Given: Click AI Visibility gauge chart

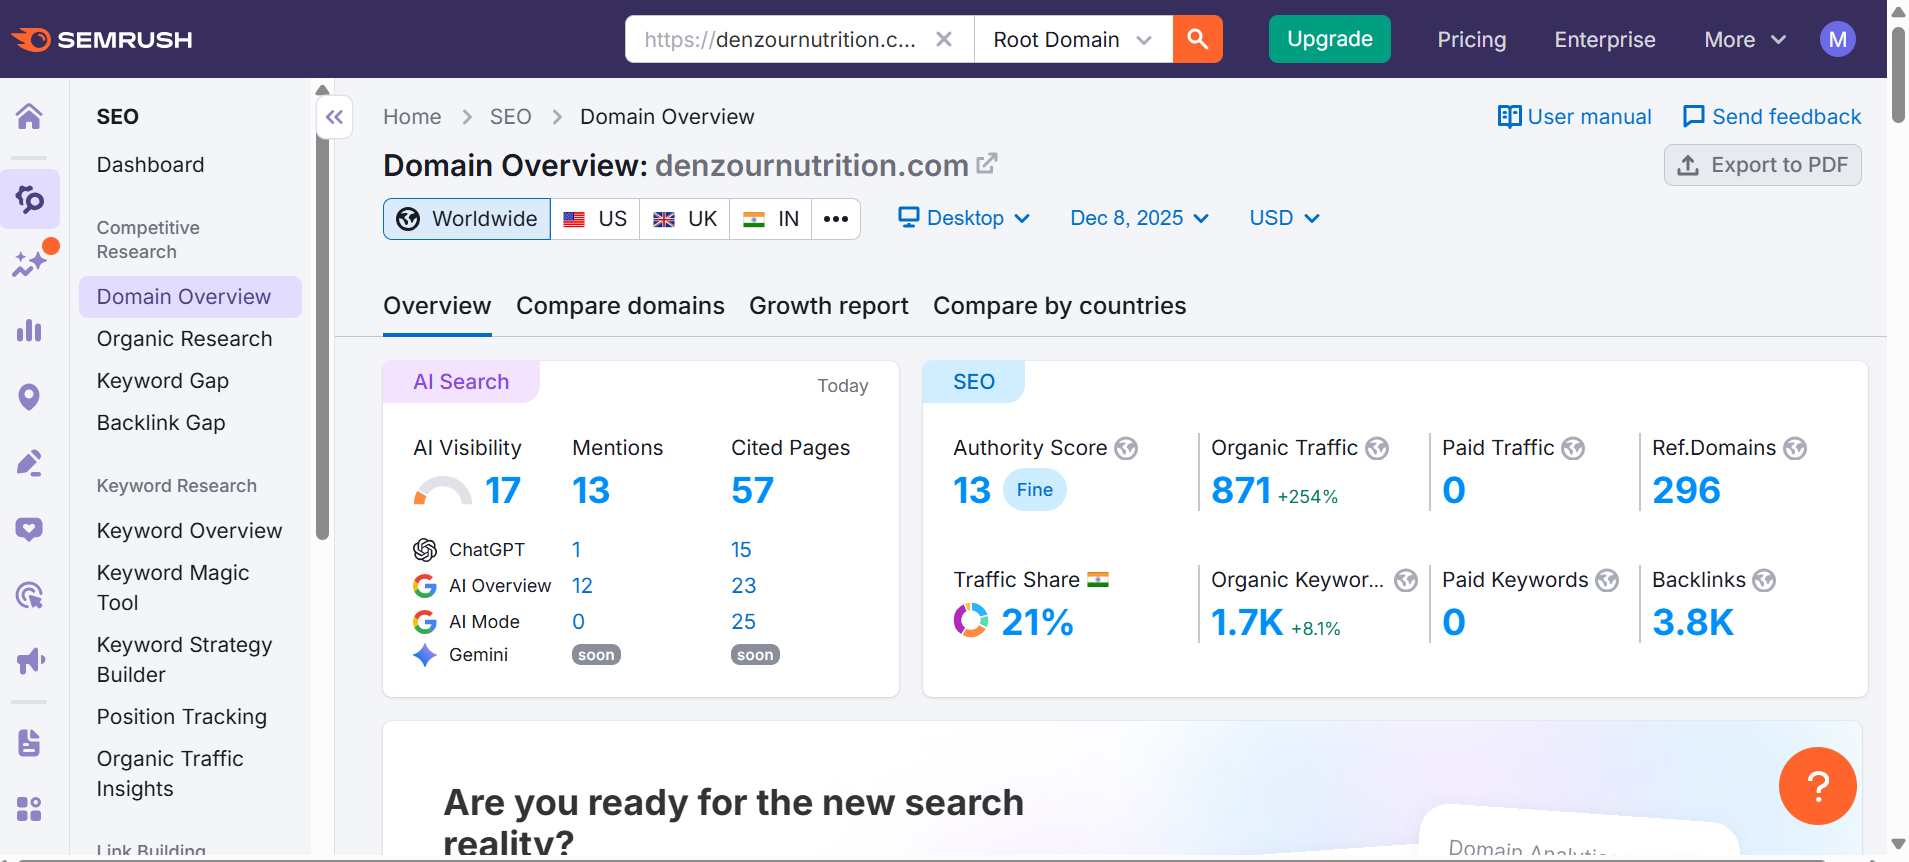Looking at the screenshot, I should (x=442, y=491).
